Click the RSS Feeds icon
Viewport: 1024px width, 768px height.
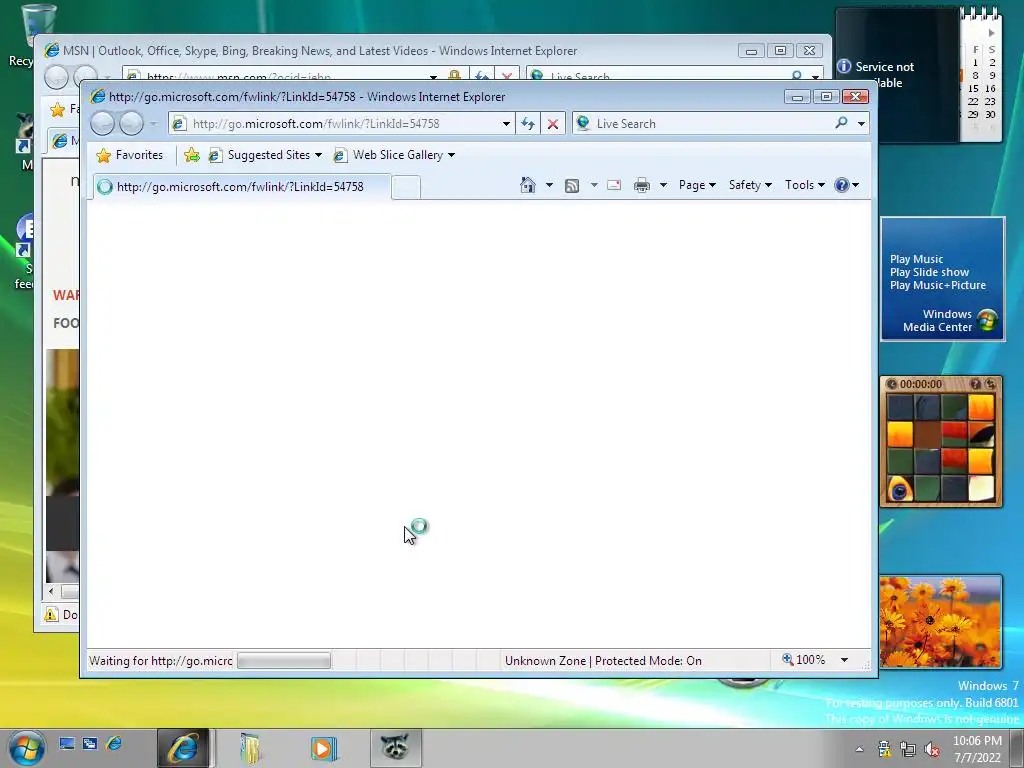572,185
